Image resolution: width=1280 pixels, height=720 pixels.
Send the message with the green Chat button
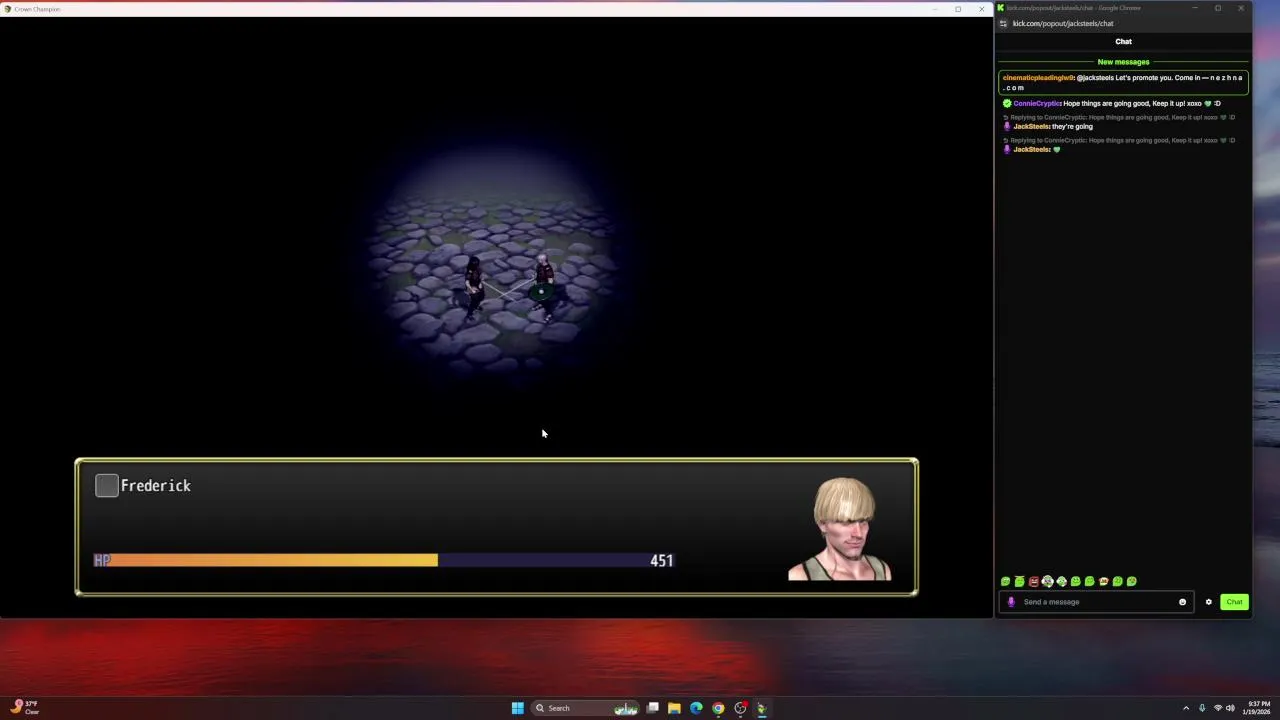click(x=1234, y=602)
